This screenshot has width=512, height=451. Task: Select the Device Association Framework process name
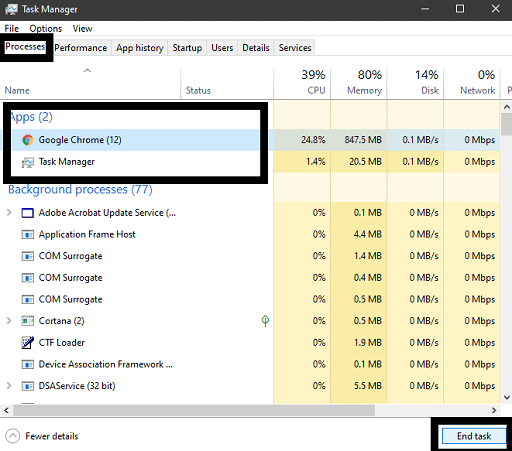click(x=106, y=364)
